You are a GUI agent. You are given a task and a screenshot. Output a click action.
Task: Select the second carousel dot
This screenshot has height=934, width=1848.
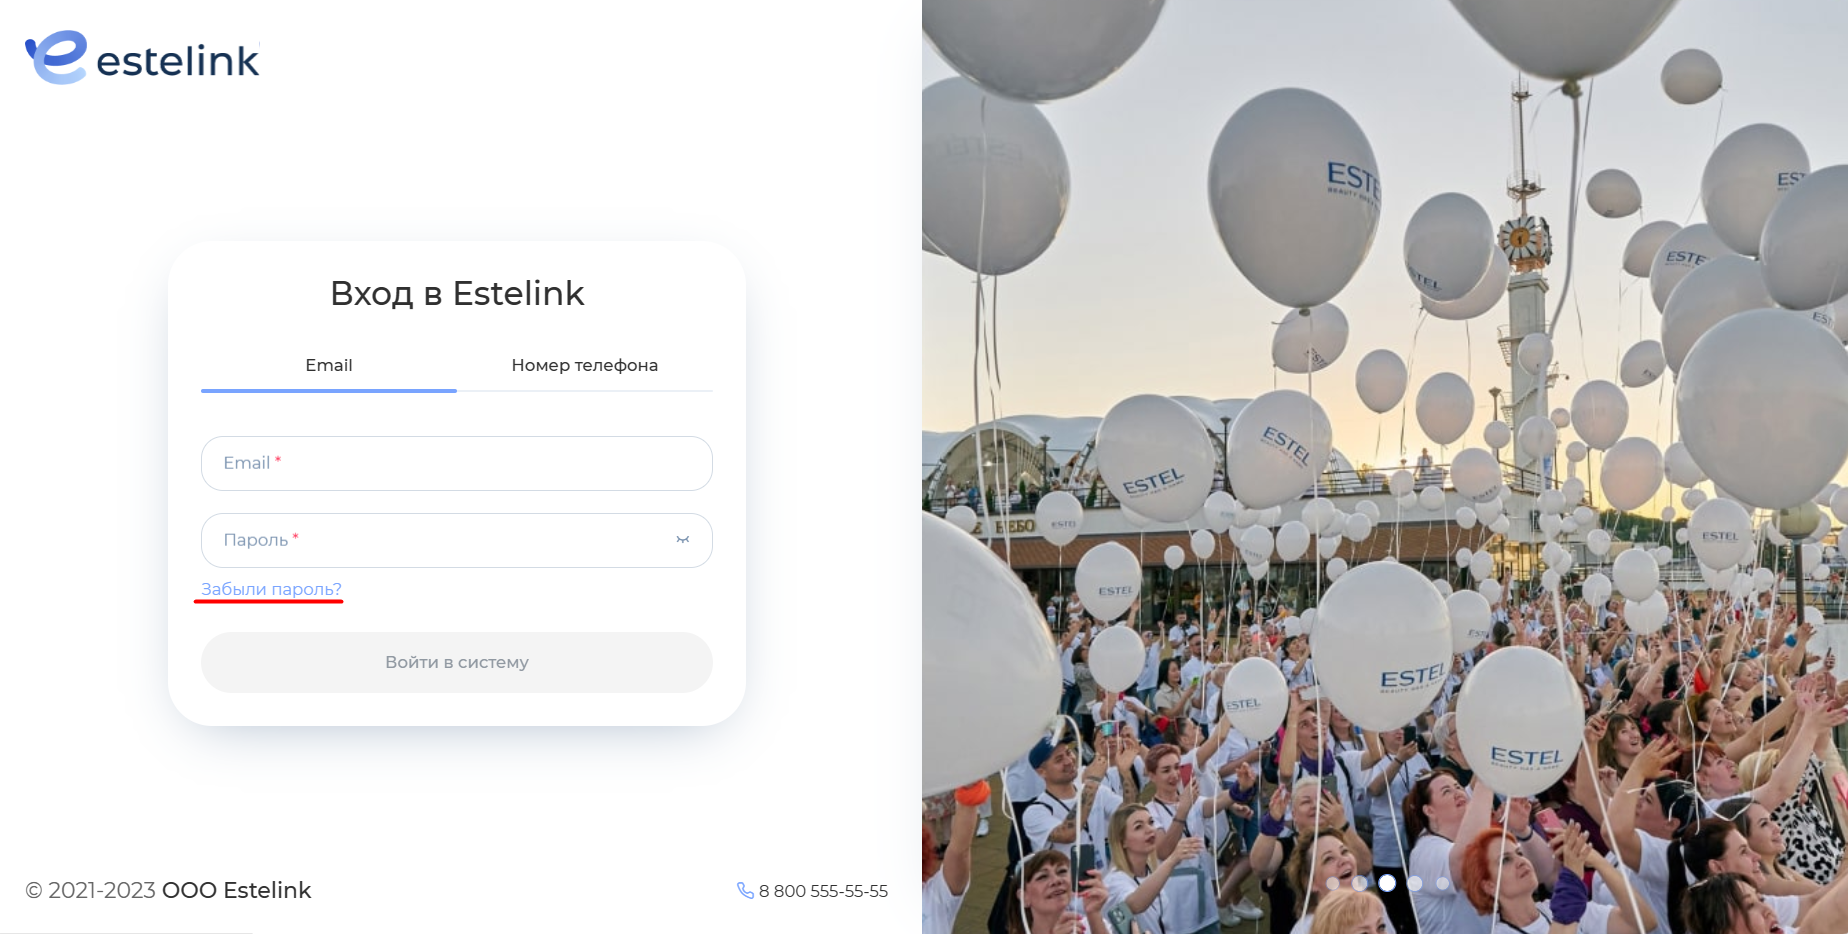pos(1359,883)
